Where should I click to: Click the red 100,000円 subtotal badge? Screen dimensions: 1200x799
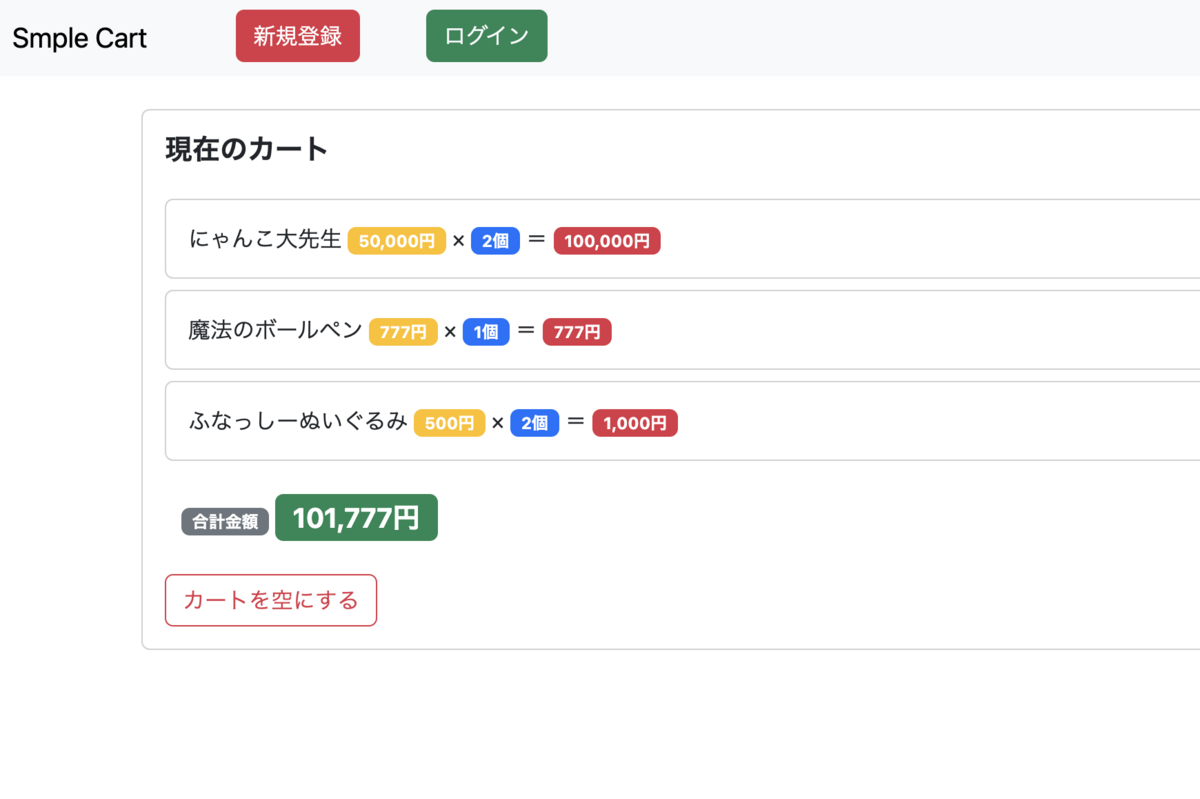tap(607, 240)
